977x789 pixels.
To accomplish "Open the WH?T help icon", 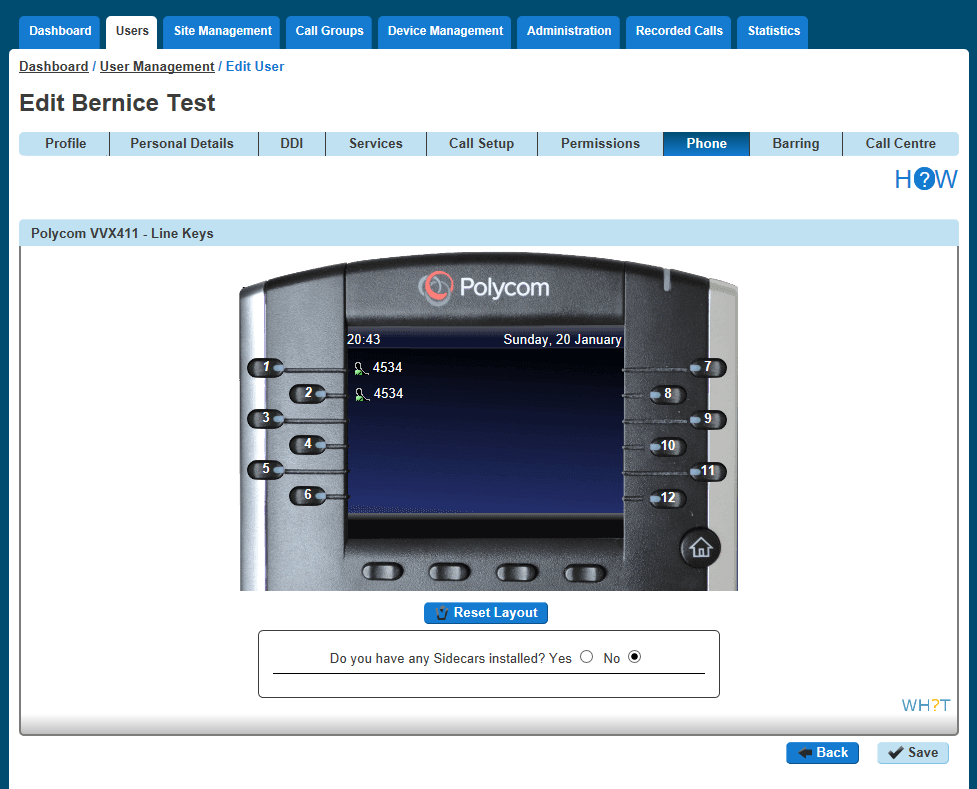I will 926,705.
